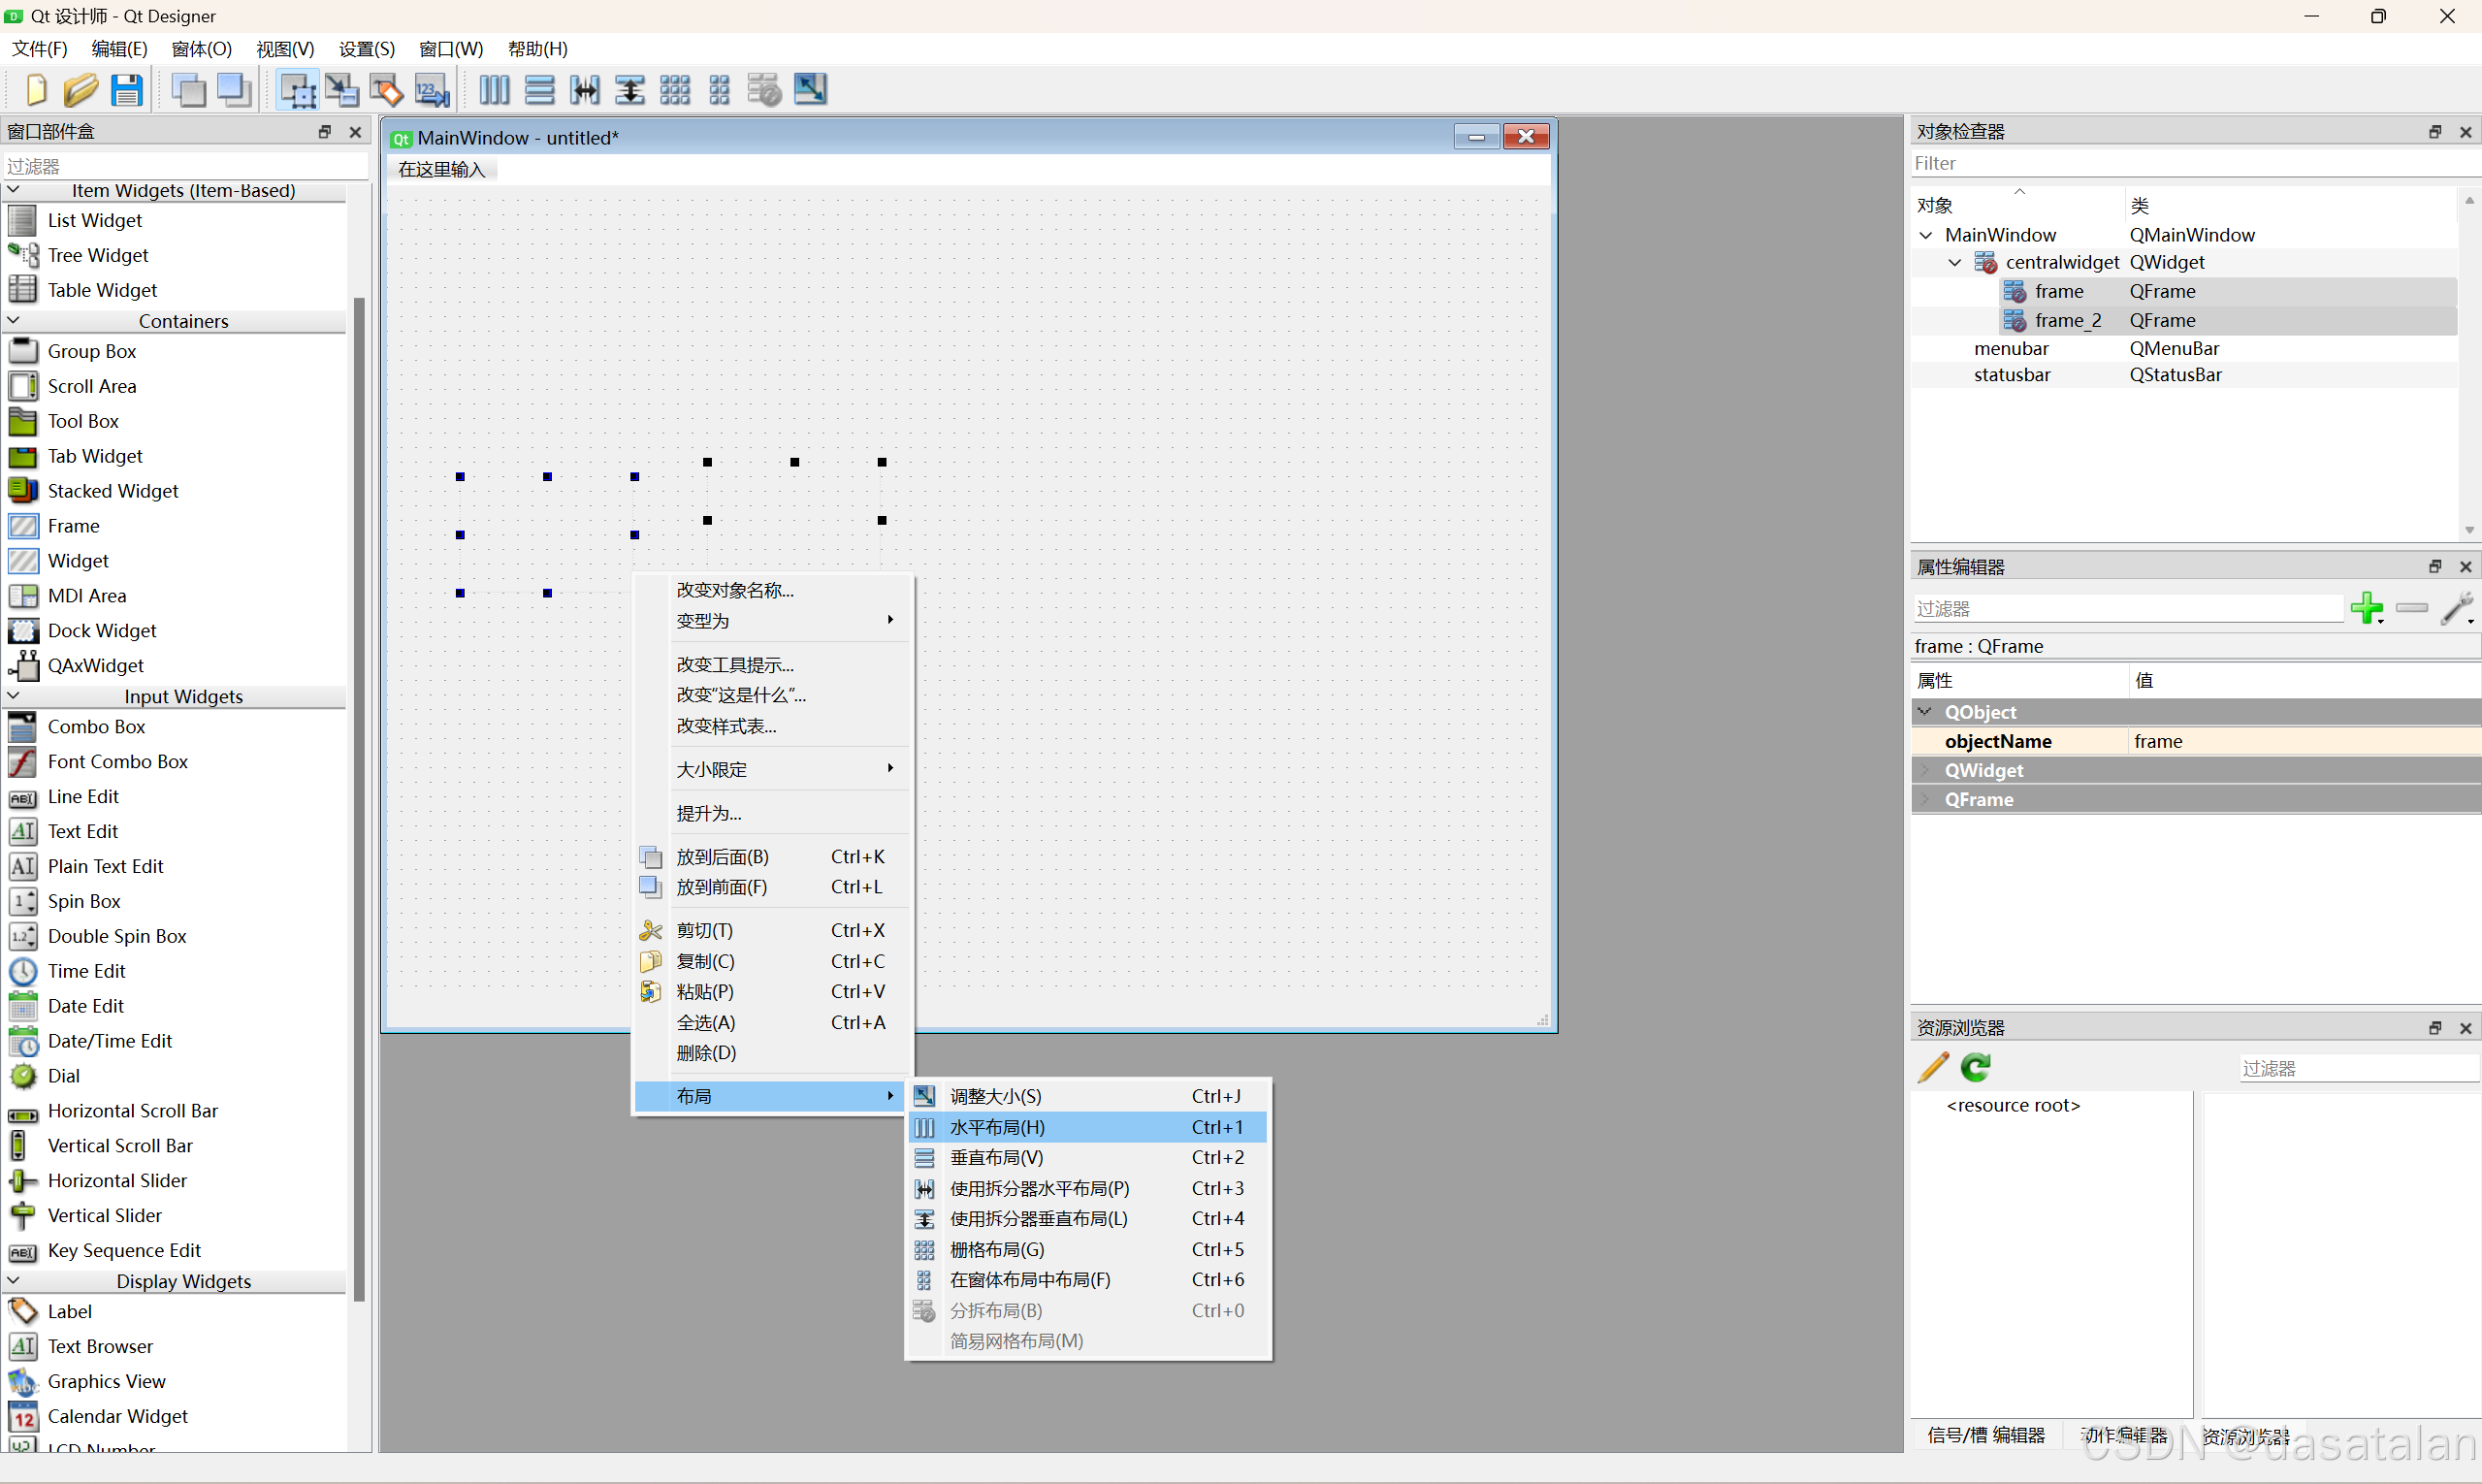Collapse the centralwidget tree node
This screenshot has height=1484, width=2482.
point(1955,263)
